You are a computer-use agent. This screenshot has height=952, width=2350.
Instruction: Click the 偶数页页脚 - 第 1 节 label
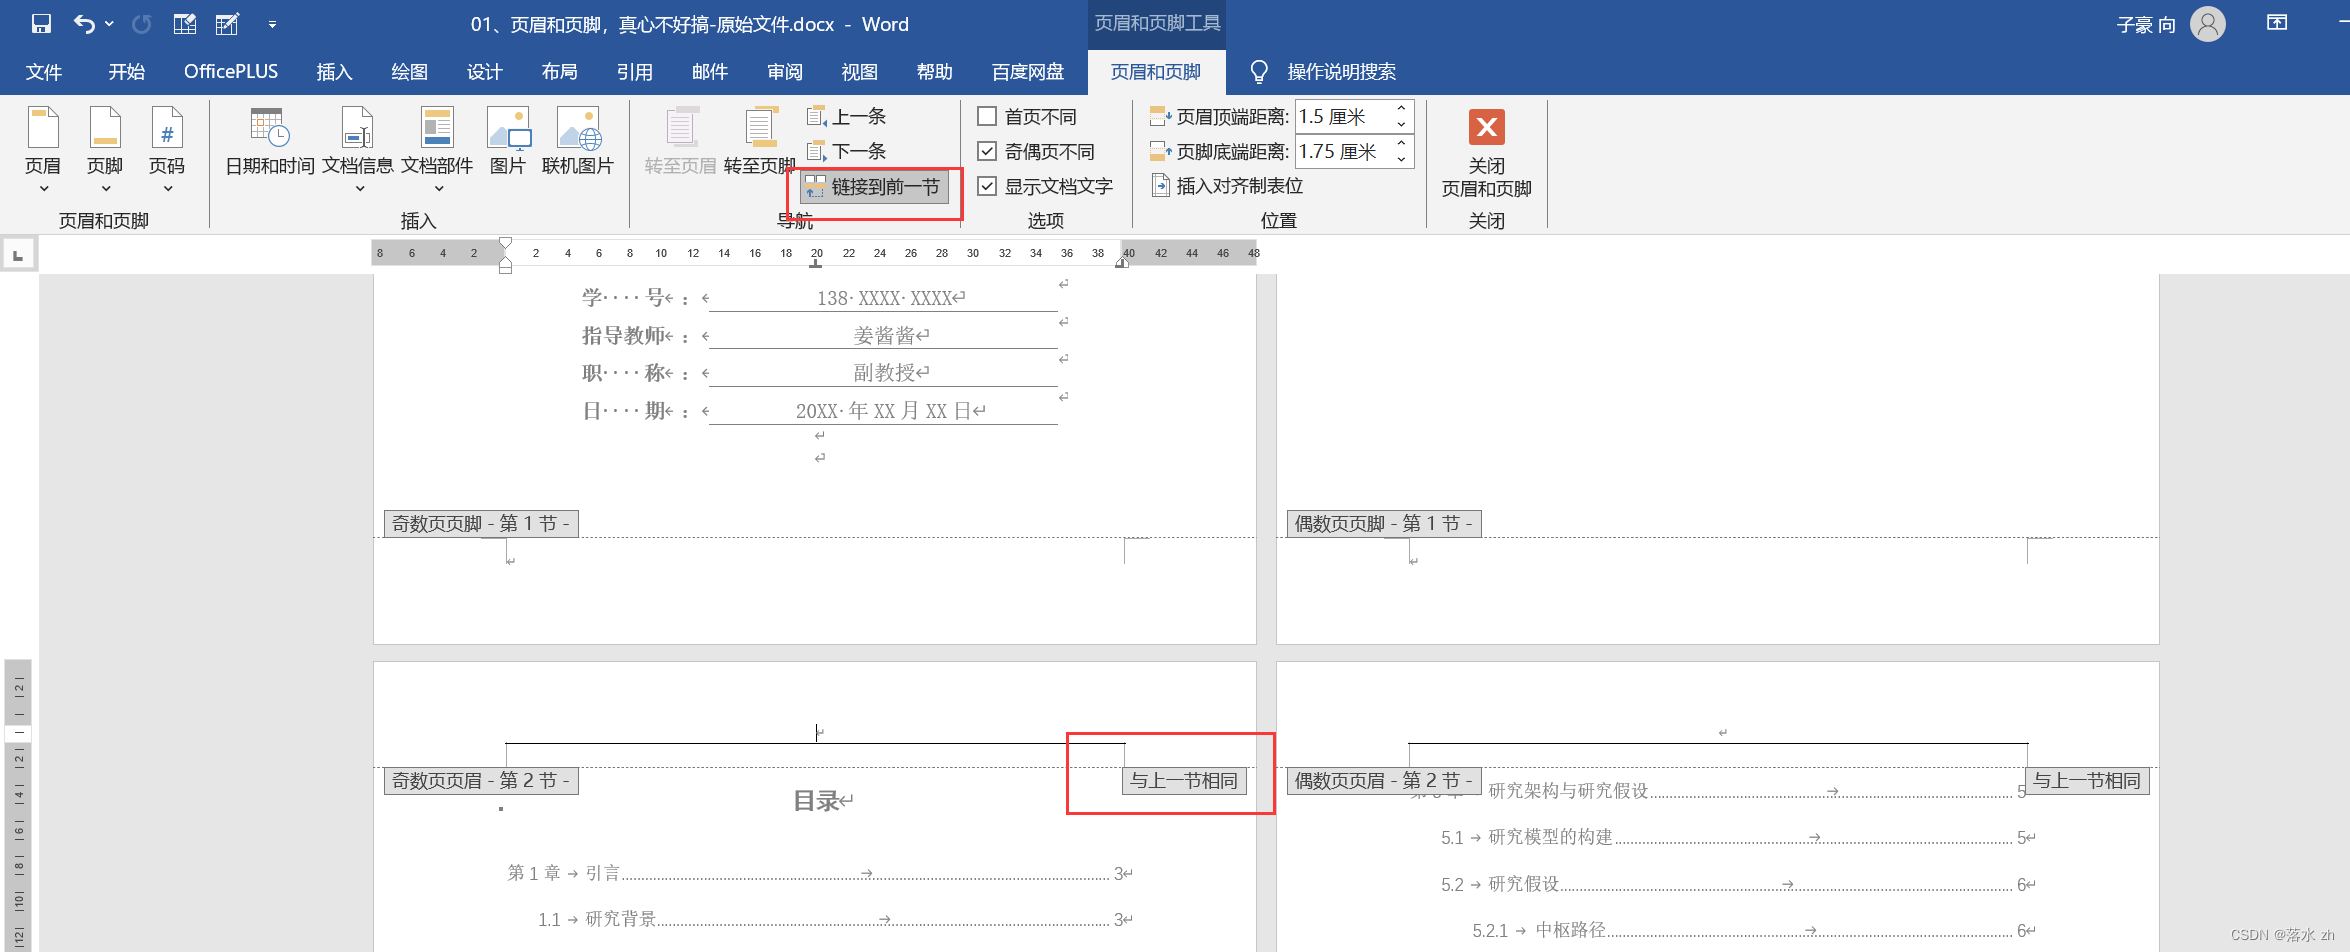click(x=1384, y=524)
